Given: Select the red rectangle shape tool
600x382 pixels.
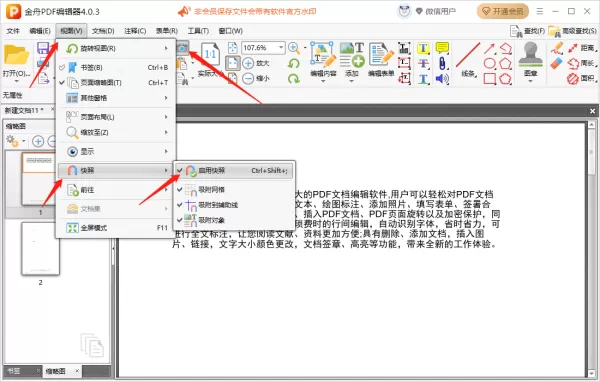Looking at the screenshot, I should pyautogui.click(x=489, y=78).
